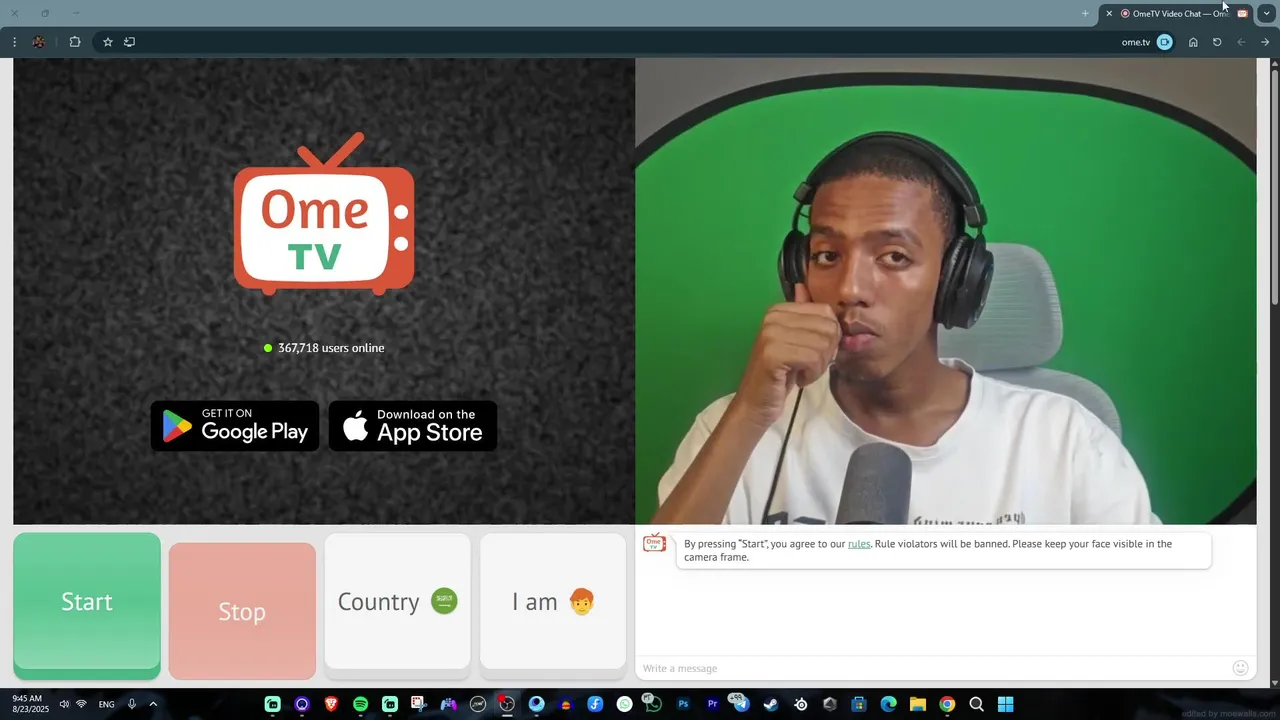Open Microsoft Store from the taskbar

(x=858, y=704)
